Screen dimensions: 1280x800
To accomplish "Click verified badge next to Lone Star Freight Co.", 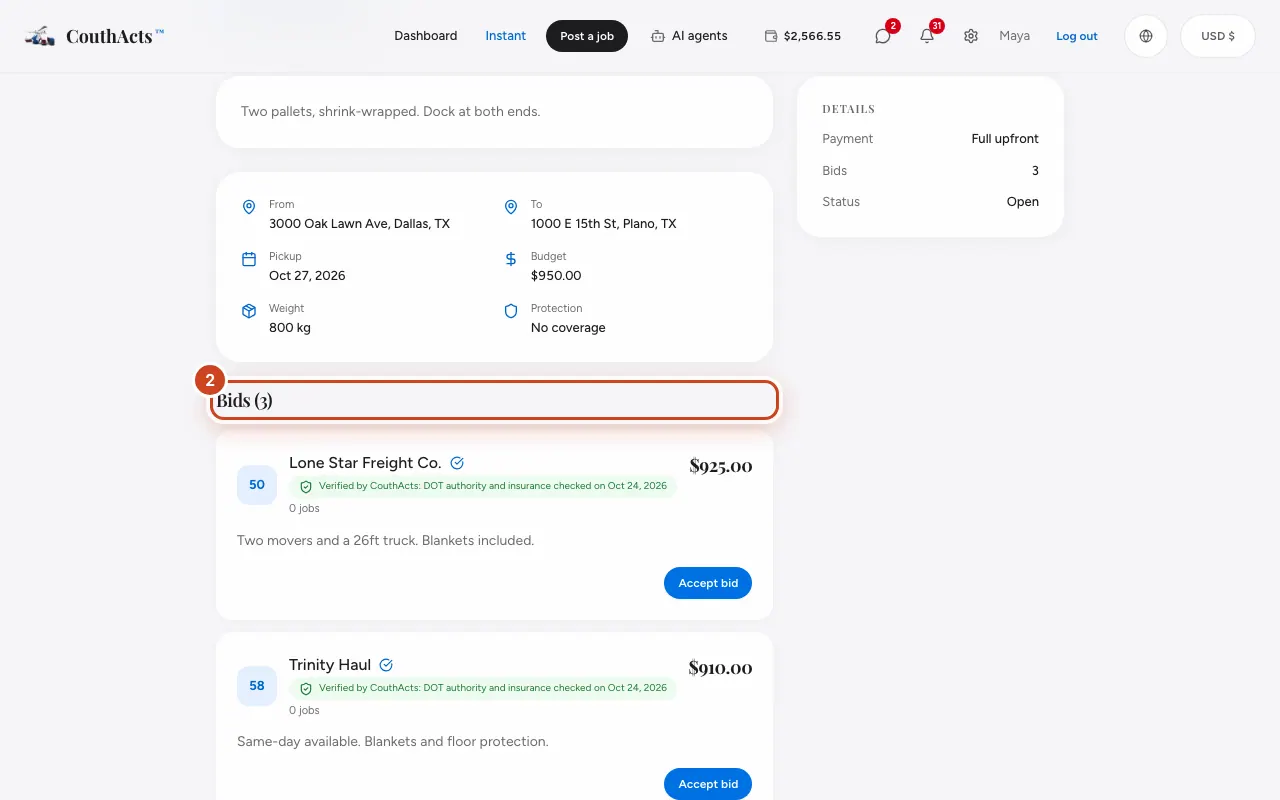I will [x=457, y=463].
